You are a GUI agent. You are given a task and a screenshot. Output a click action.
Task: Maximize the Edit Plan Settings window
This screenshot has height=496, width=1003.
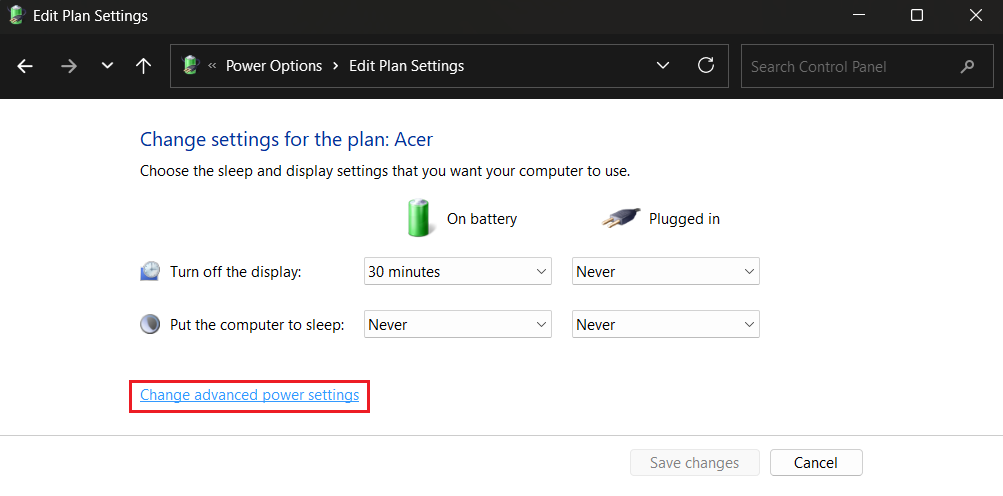917,16
